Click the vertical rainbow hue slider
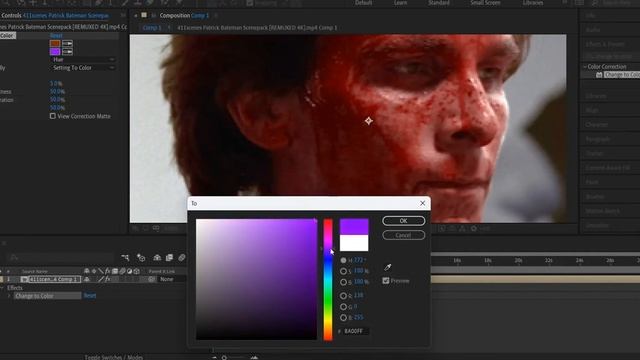Viewport: 640px width, 360px height. coord(328,280)
